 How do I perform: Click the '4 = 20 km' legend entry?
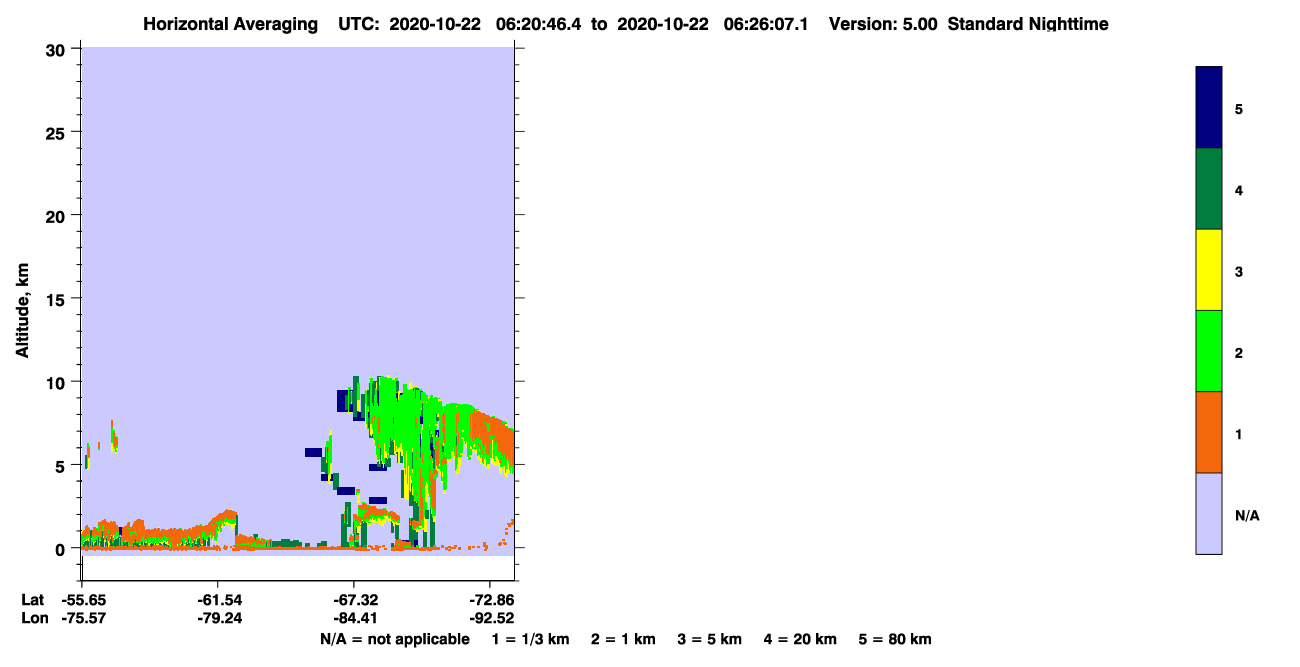(801, 639)
